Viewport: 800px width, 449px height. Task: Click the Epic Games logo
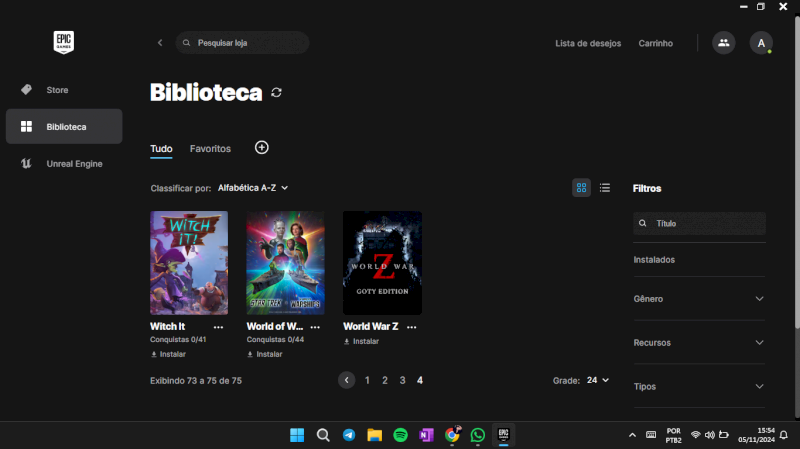(x=64, y=42)
